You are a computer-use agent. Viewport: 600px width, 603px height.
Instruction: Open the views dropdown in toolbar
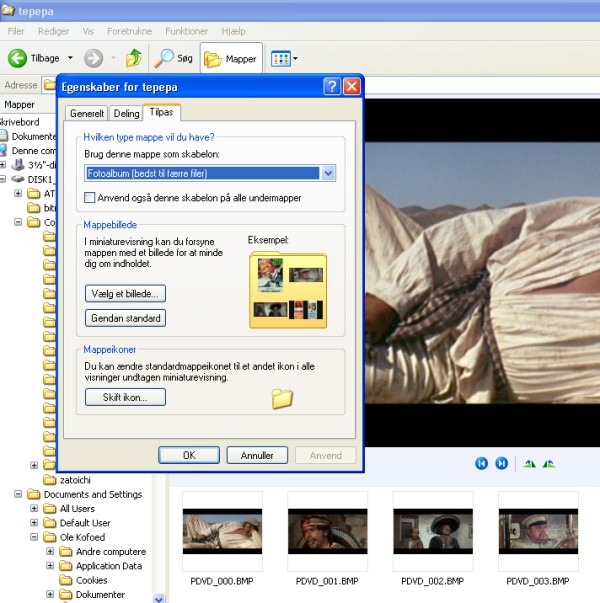(284, 59)
